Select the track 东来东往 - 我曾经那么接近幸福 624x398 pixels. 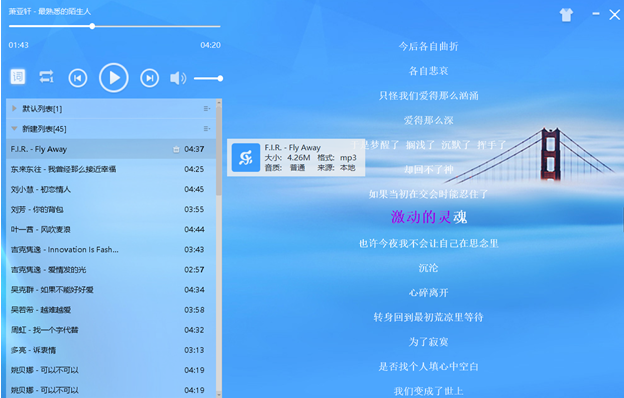(111, 169)
